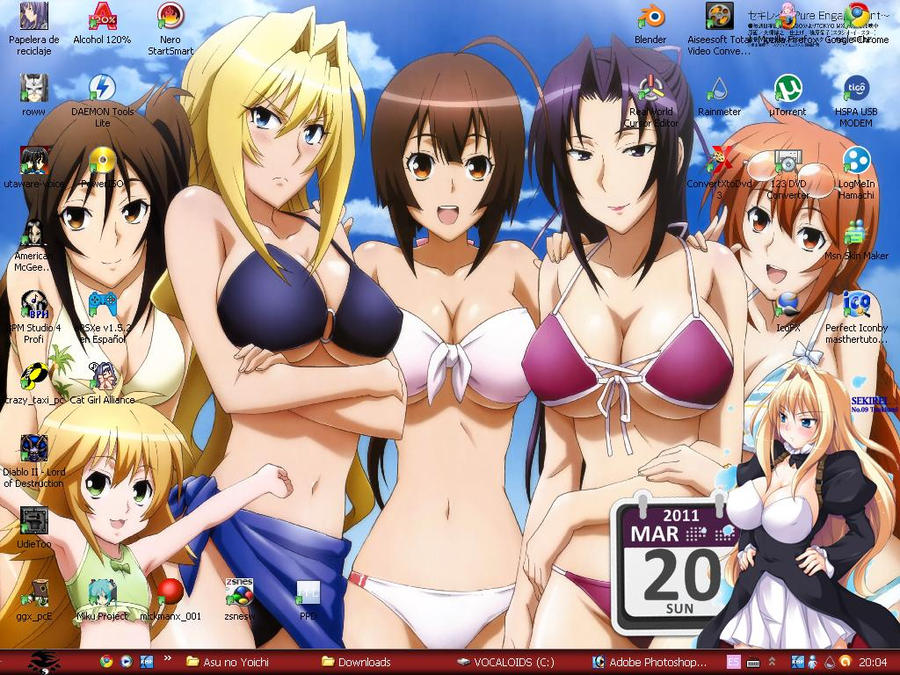
Task: Launch the zsnesw emulator shortcut
Action: 239,600
